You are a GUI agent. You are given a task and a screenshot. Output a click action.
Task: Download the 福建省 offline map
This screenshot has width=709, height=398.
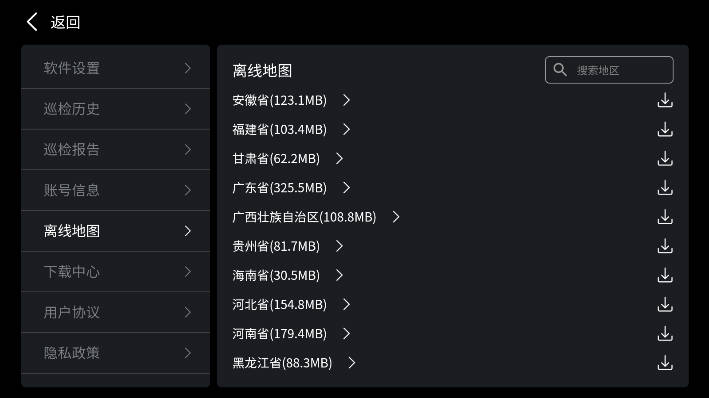(x=665, y=130)
